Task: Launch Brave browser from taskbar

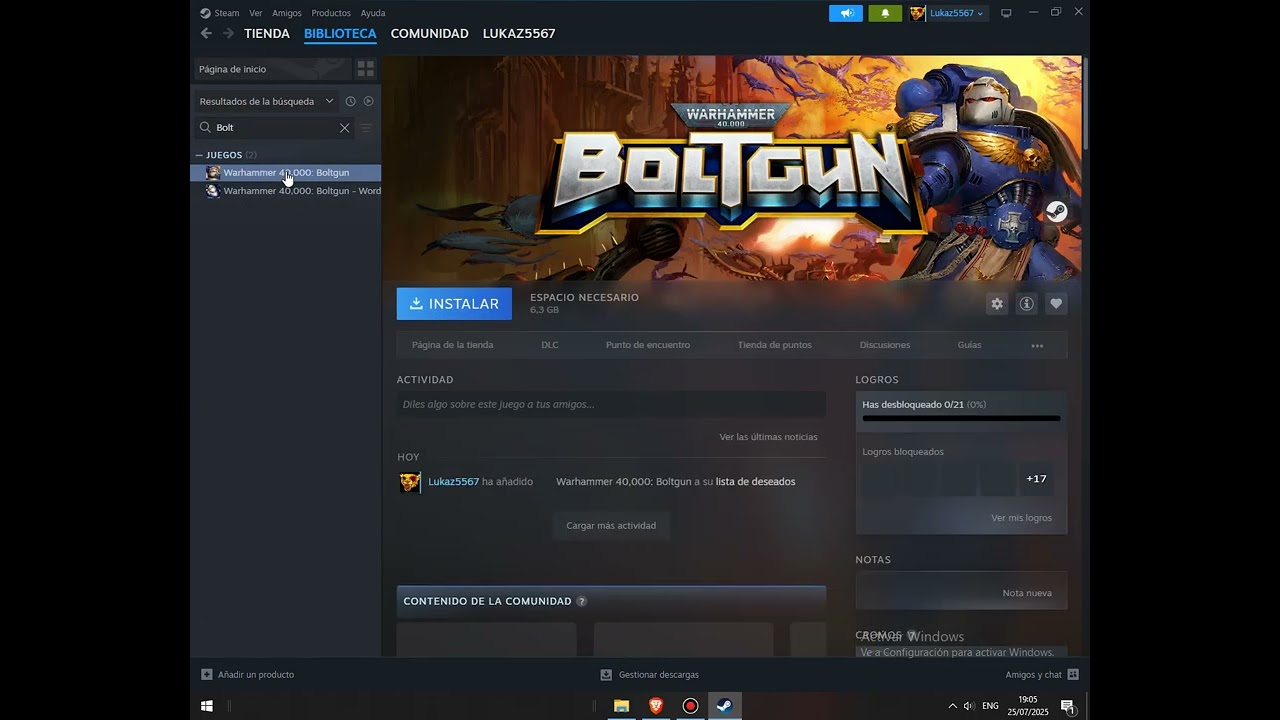Action: coord(656,706)
